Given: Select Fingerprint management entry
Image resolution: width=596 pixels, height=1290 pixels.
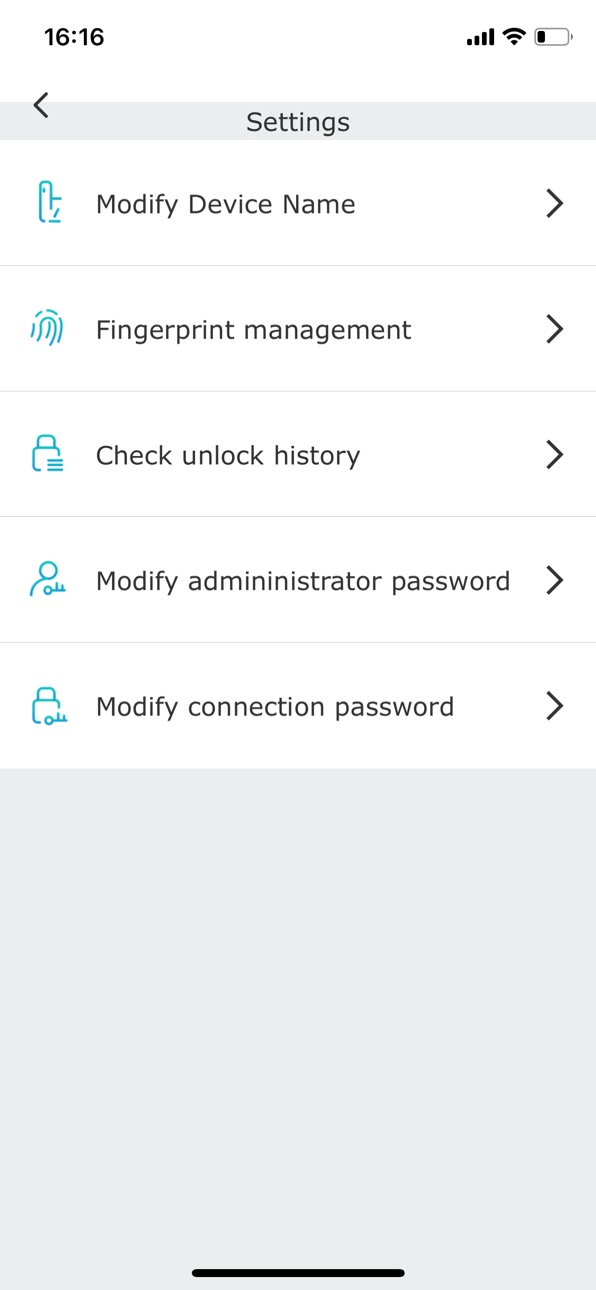Looking at the screenshot, I should click(x=298, y=329).
